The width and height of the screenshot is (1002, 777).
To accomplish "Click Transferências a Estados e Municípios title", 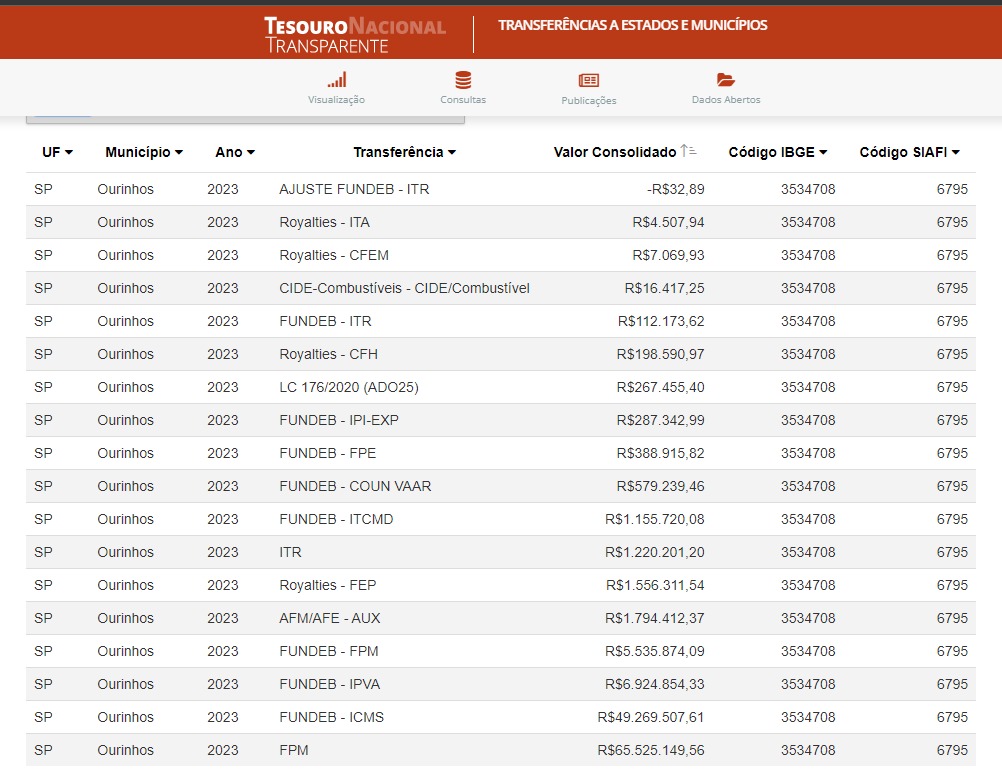I will [633, 25].
